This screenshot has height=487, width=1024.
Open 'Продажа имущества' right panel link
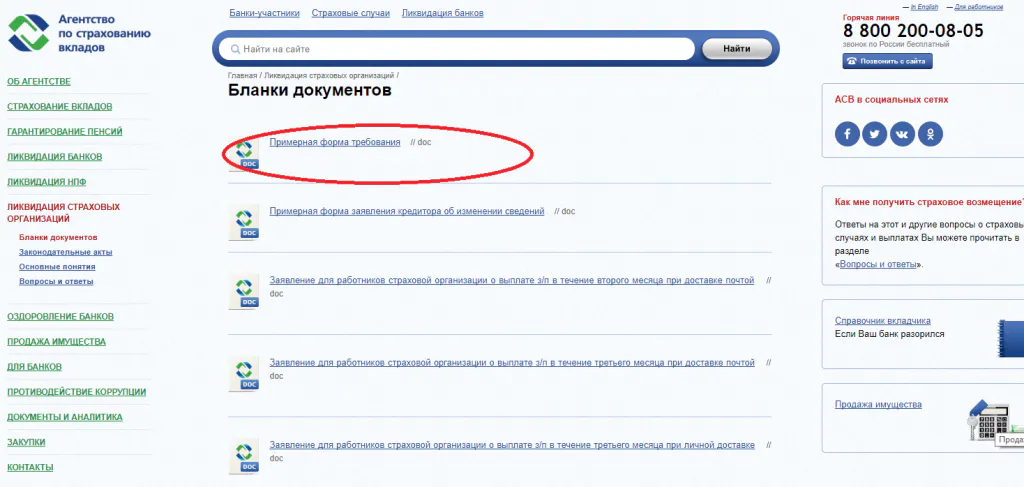[878, 405]
